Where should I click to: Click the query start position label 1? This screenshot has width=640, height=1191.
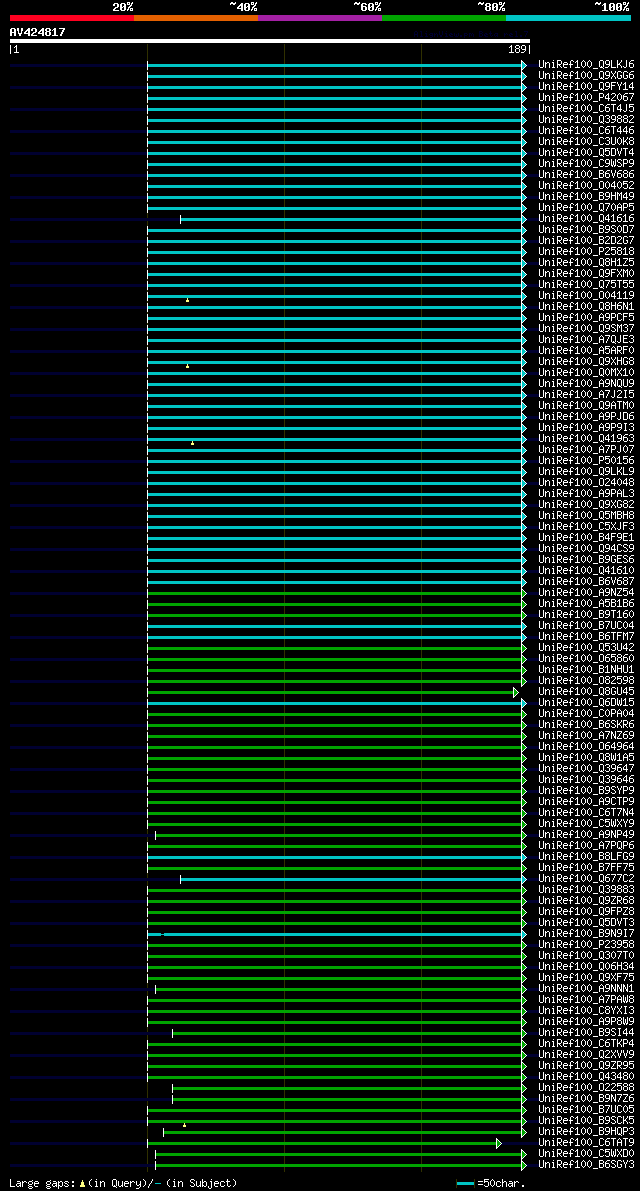pos(16,49)
